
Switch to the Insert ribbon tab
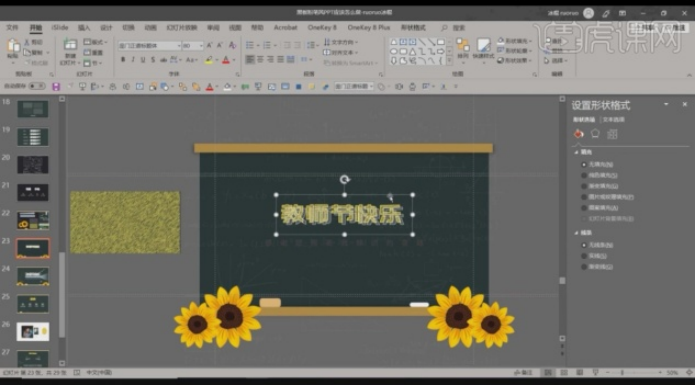(83, 28)
